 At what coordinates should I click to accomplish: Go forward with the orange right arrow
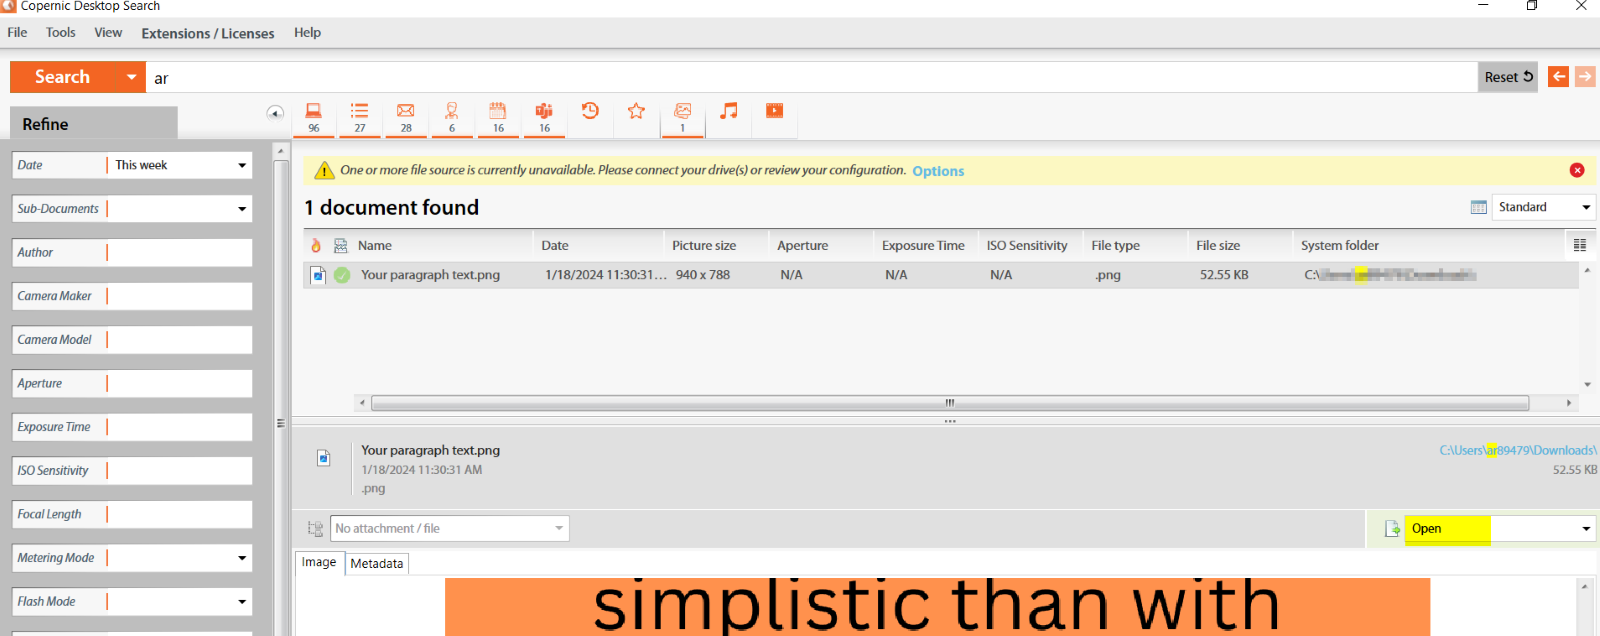click(1585, 77)
